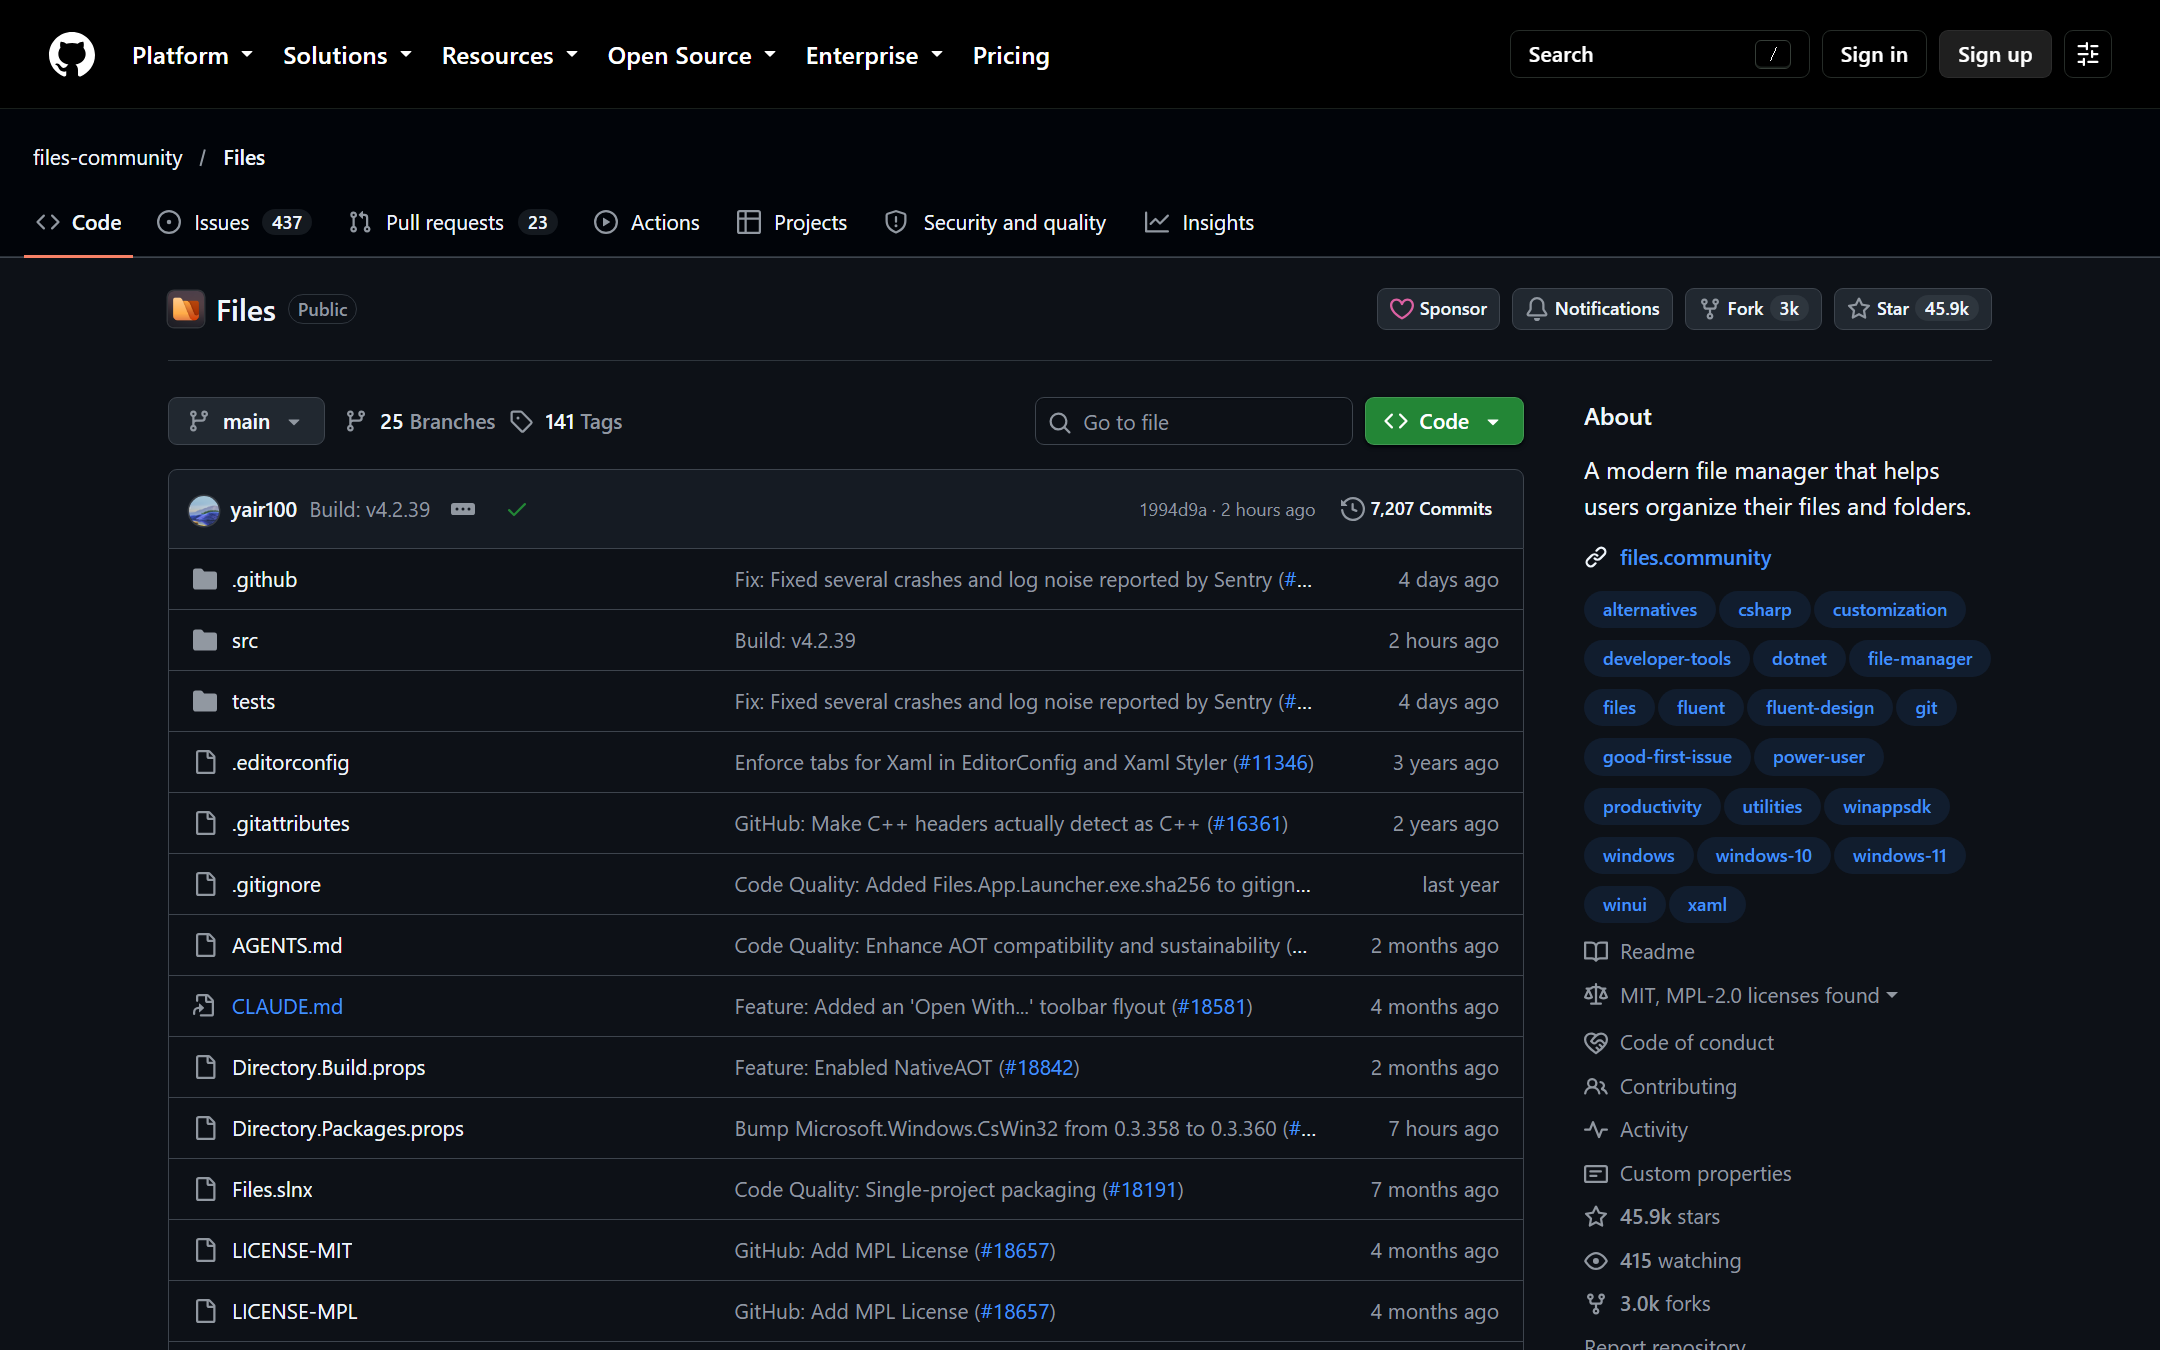Open the 25 Branches link
This screenshot has width=2160, height=1350.
(420, 422)
